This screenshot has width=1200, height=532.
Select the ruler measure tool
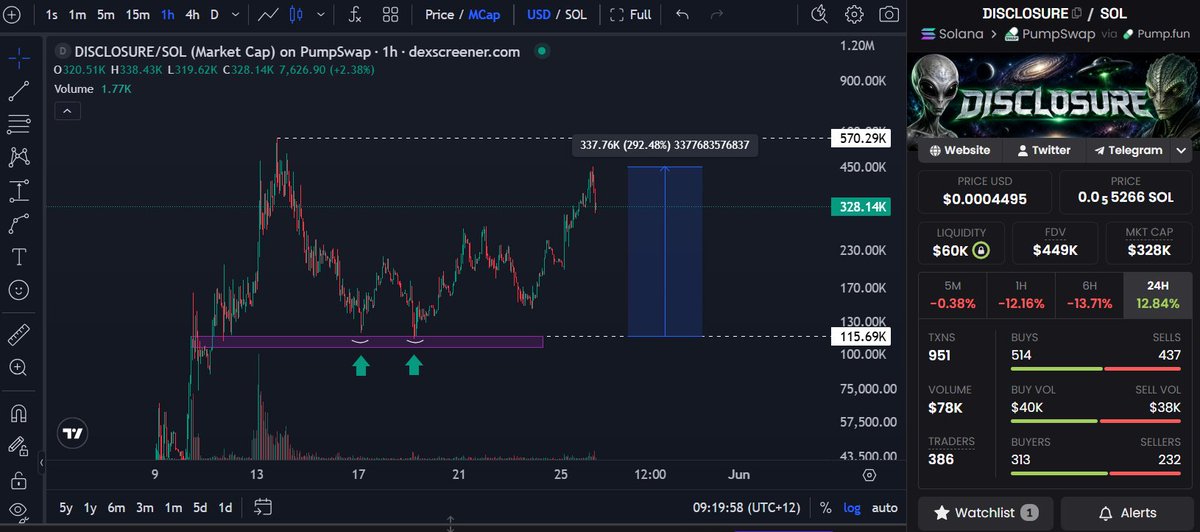[19, 334]
